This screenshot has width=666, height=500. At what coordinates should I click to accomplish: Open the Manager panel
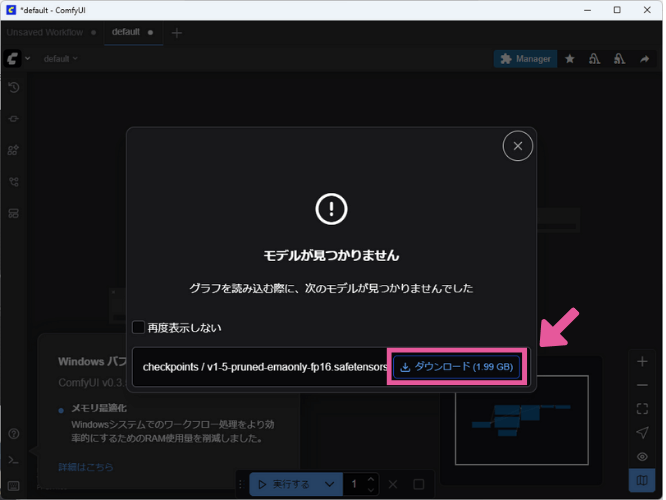[x=525, y=59]
